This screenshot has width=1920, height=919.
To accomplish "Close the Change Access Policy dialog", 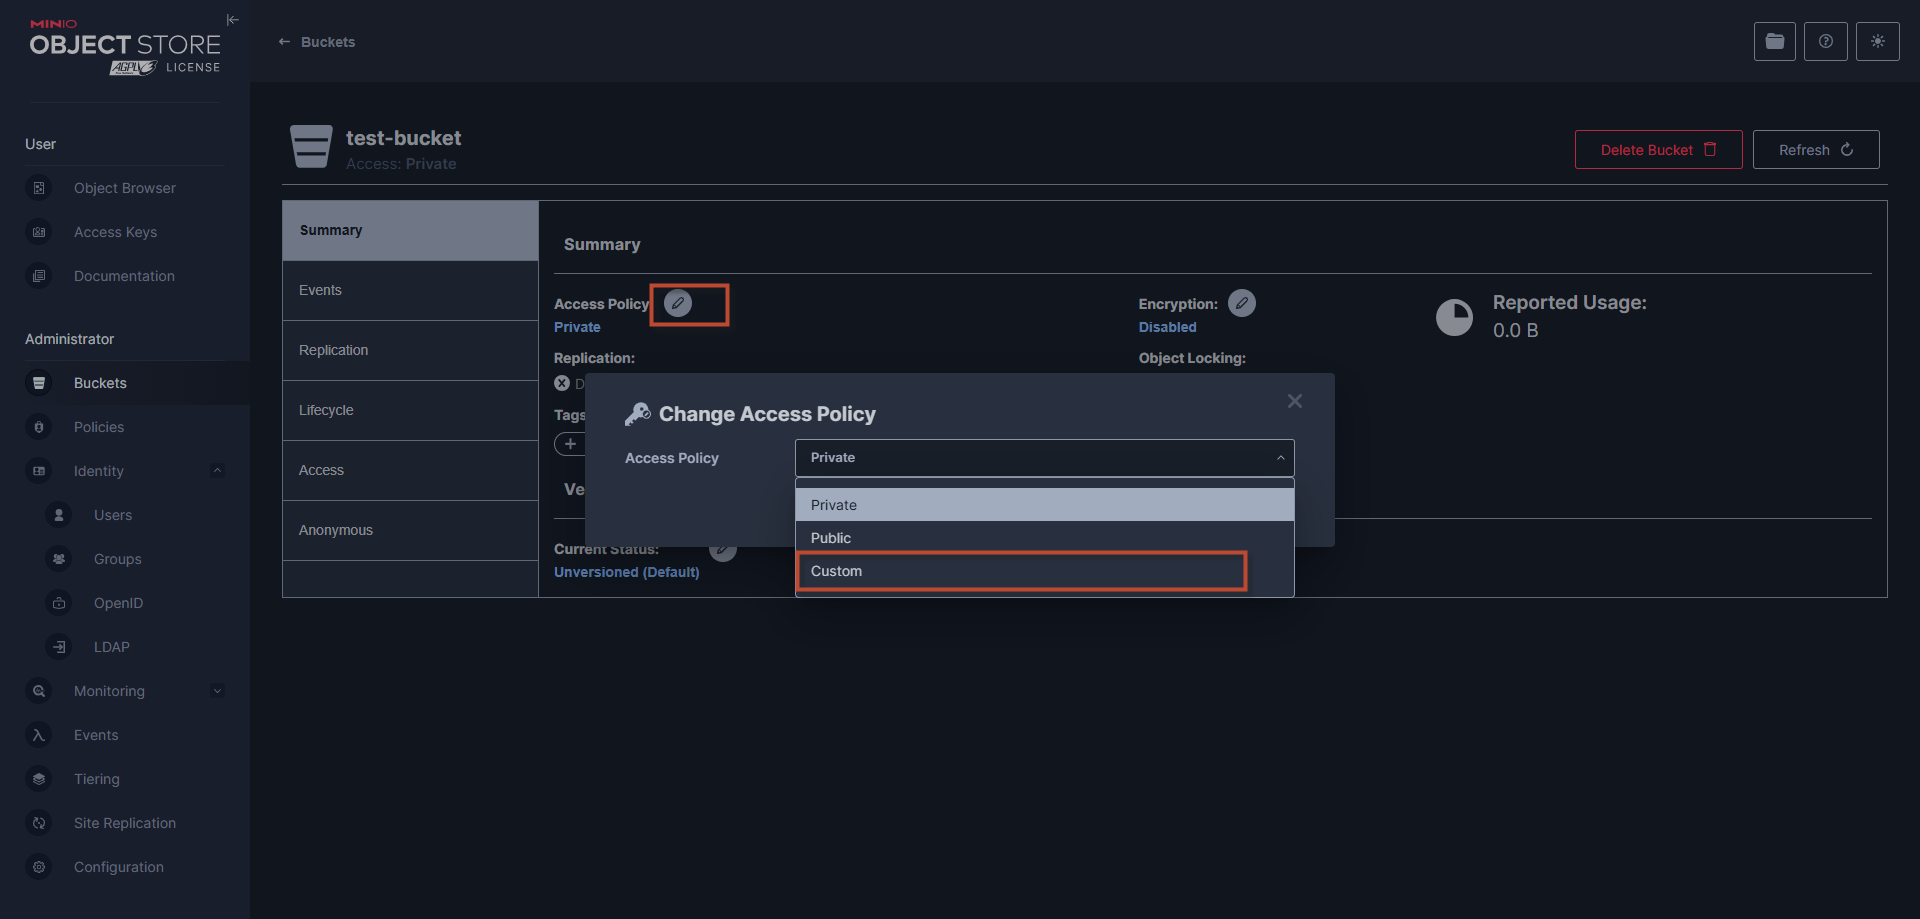I will click(x=1294, y=401).
